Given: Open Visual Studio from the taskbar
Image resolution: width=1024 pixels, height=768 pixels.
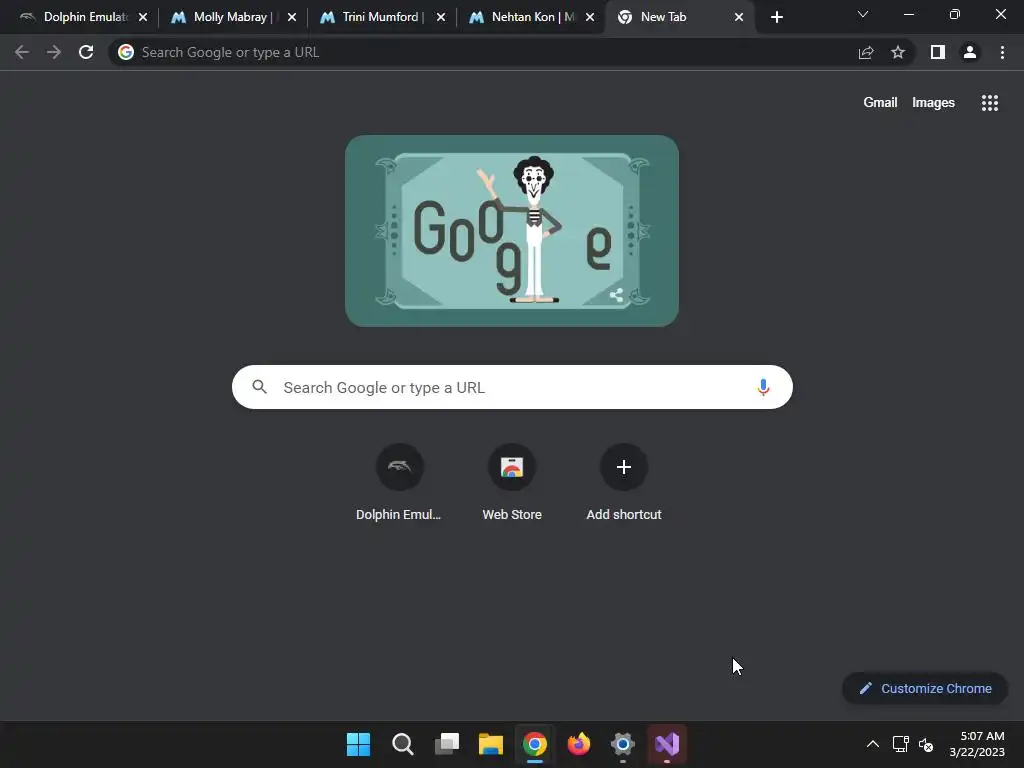Looking at the screenshot, I should [x=667, y=744].
